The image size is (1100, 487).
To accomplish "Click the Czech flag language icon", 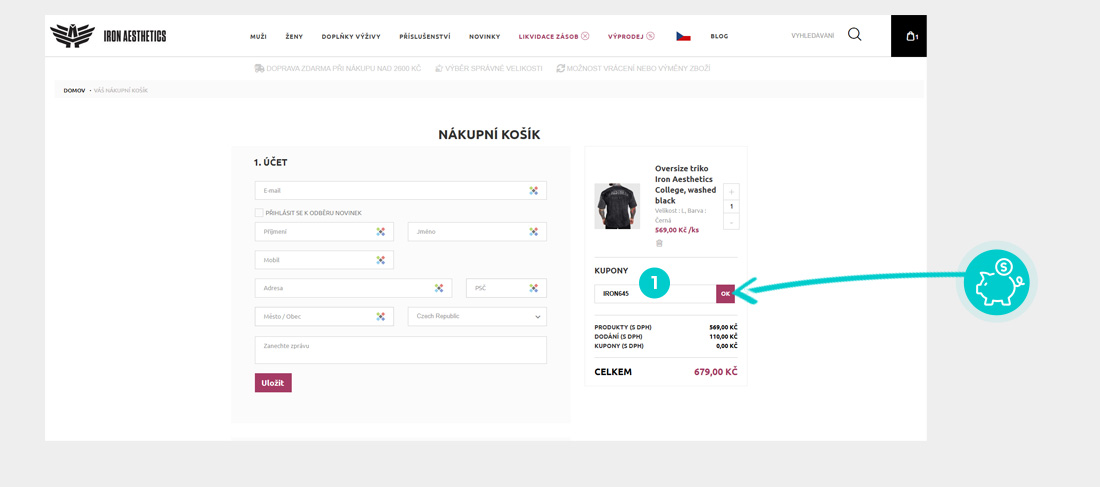I will (683, 36).
